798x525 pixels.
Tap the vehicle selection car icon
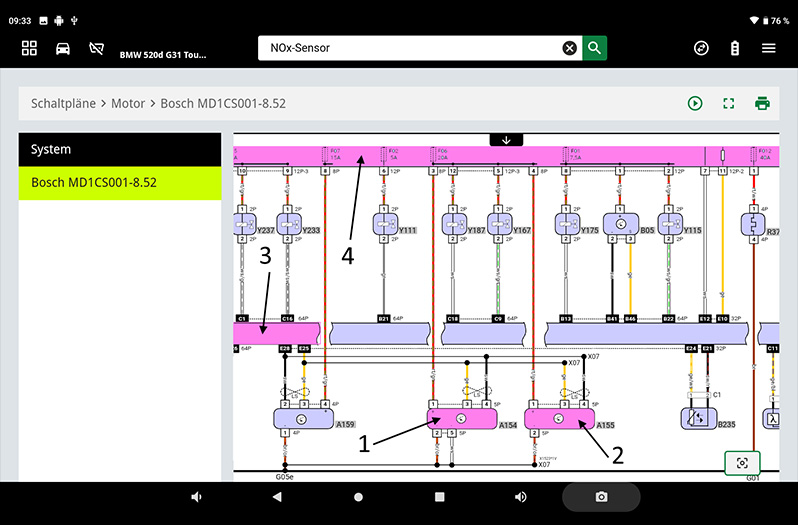click(x=63, y=48)
